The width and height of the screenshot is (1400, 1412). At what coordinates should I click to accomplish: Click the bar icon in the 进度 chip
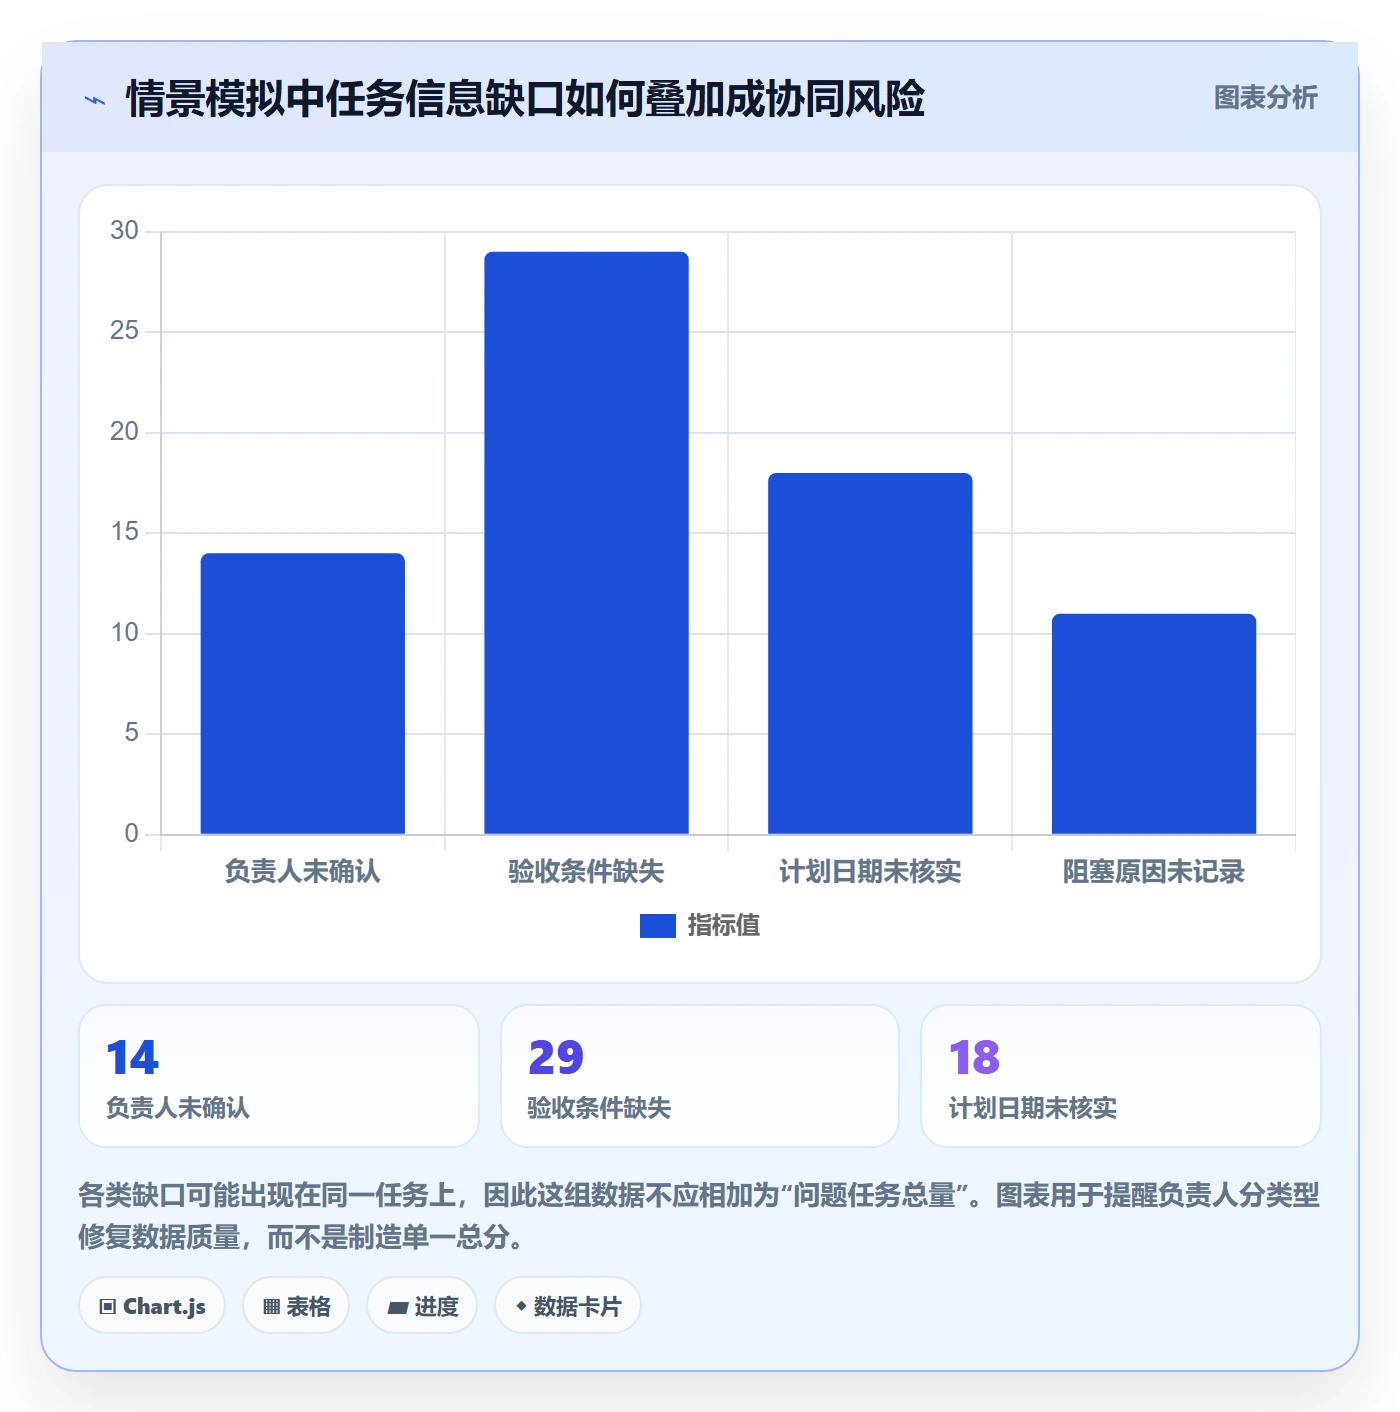point(397,1307)
